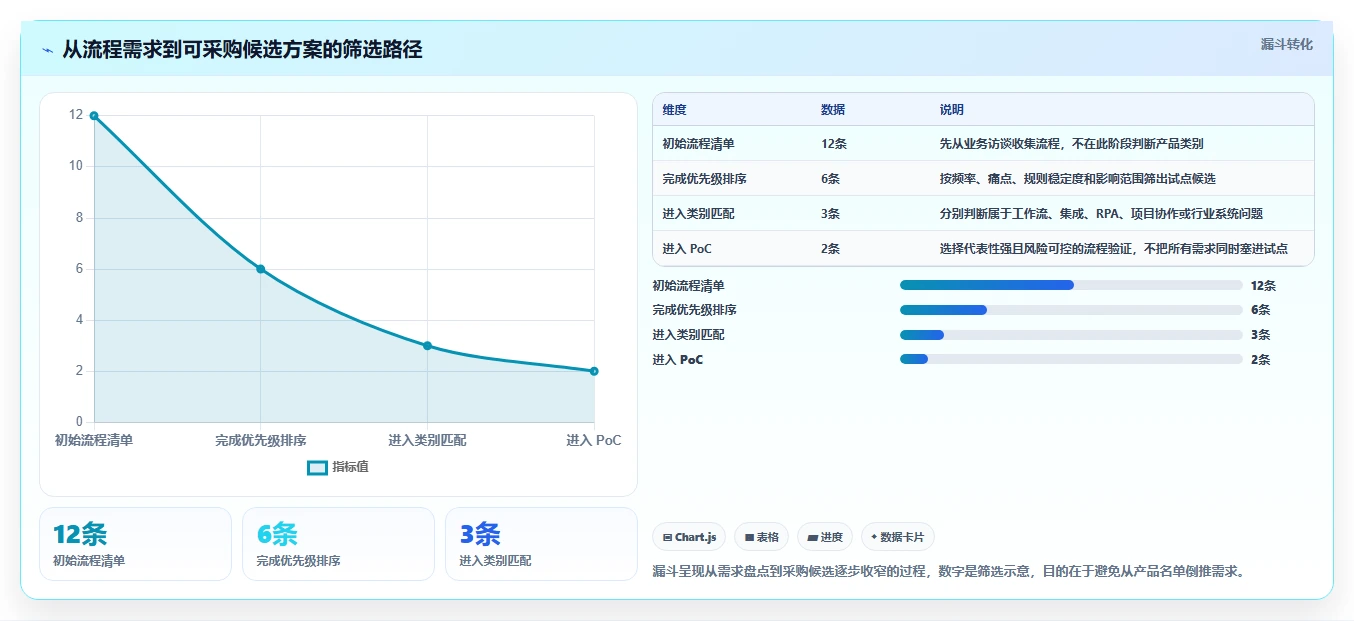Click the chart data point at 进入类别匹配
Image resolution: width=1354 pixels, height=621 pixels.
coord(427,346)
